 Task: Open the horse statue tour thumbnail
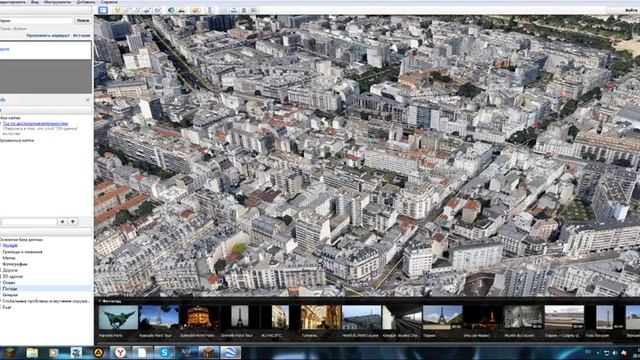tap(118, 317)
